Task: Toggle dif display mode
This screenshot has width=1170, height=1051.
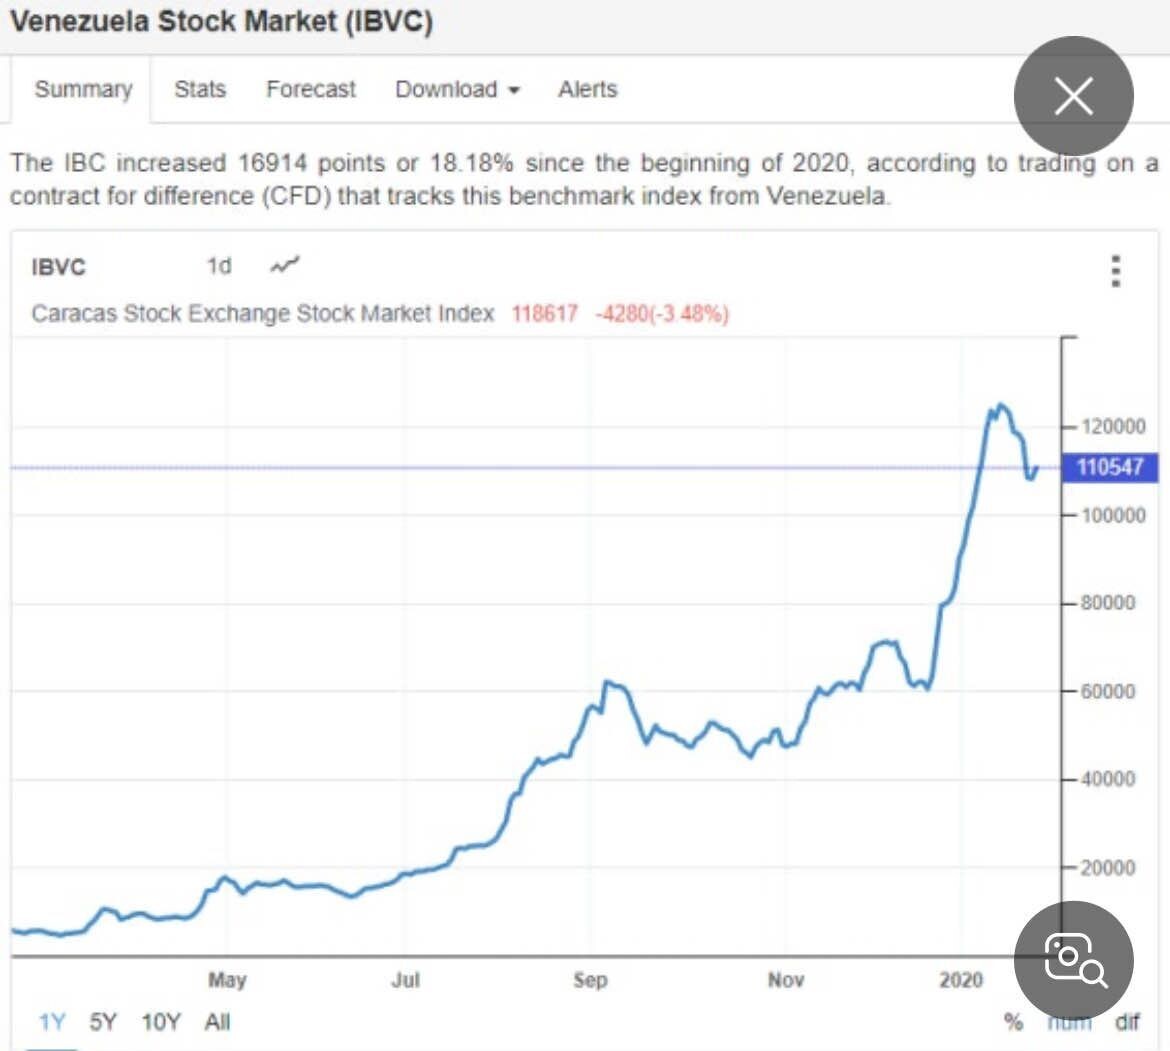Action: [1127, 1022]
